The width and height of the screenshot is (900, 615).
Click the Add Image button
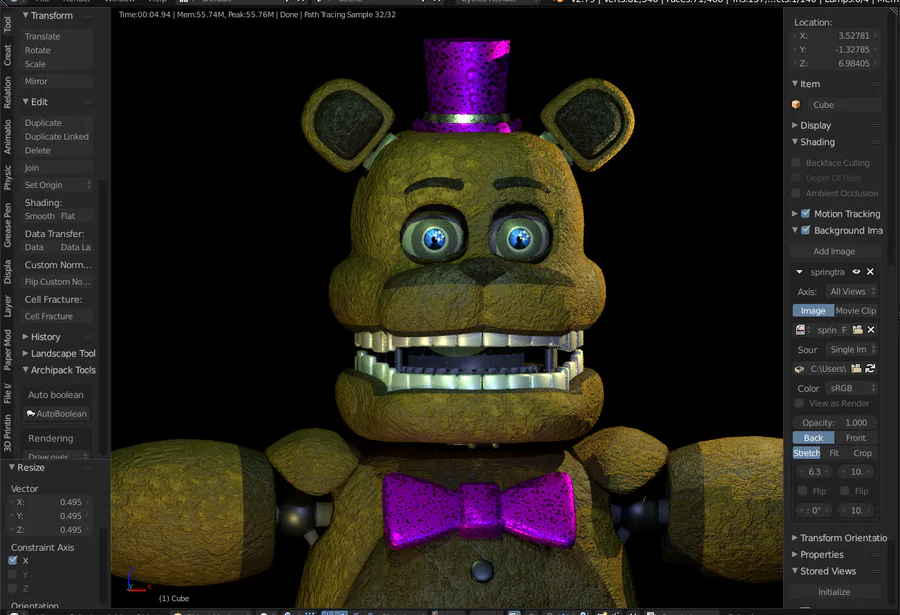click(x=835, y=251)
